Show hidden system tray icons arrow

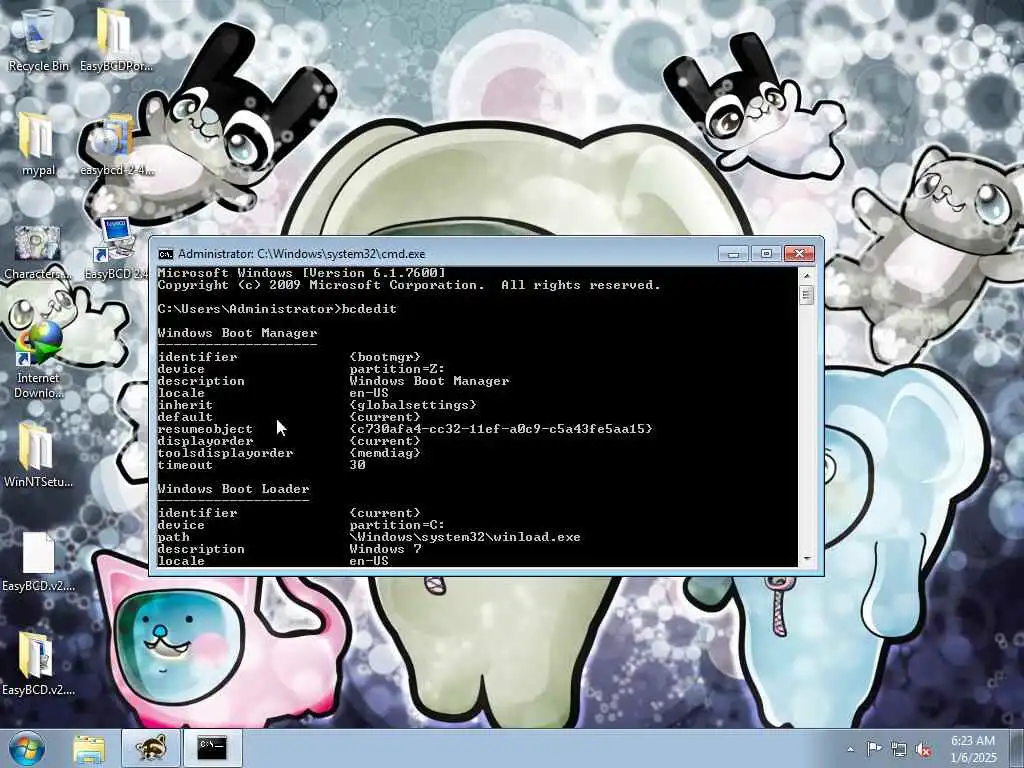pos(850,750)
